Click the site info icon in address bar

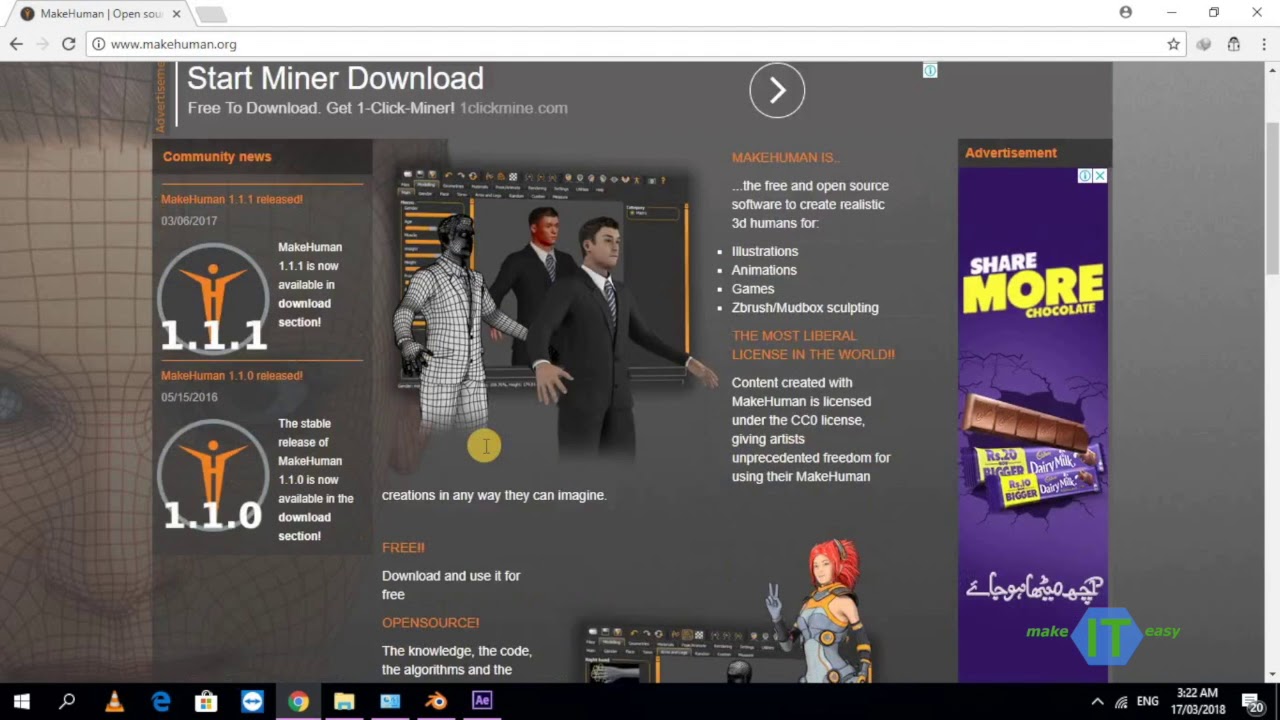pos(98,44)
